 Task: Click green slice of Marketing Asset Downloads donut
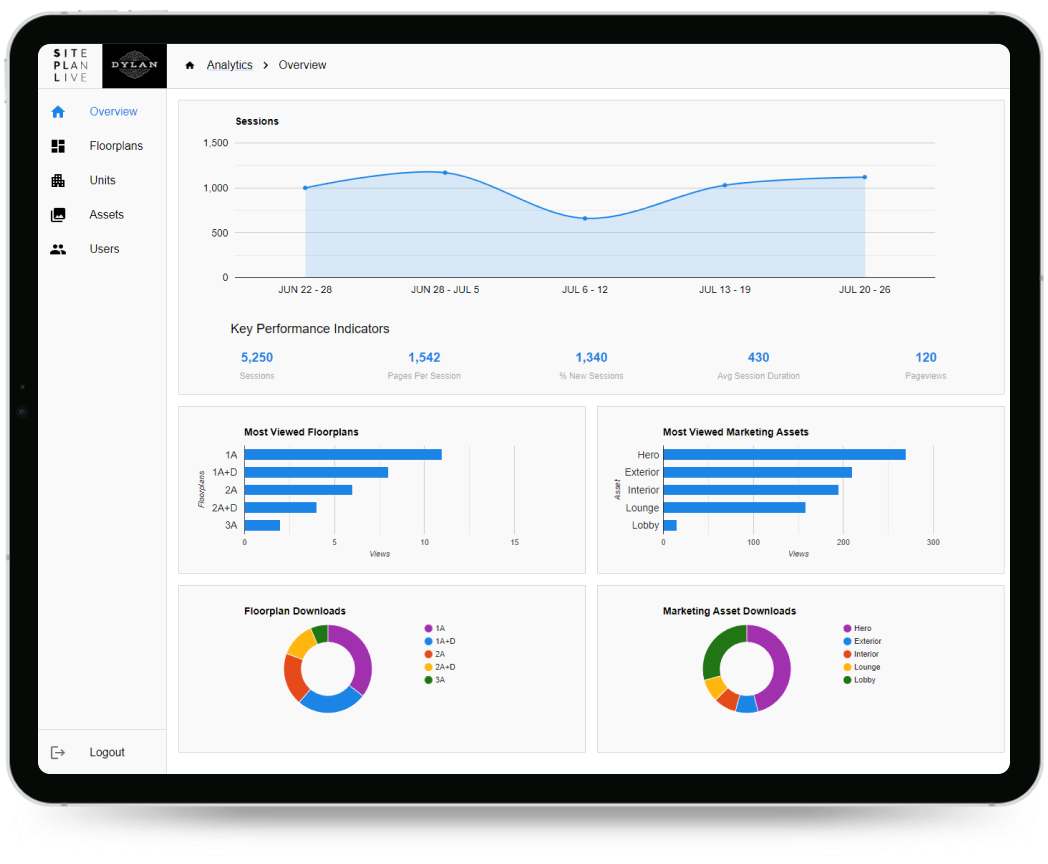[717, 645]
